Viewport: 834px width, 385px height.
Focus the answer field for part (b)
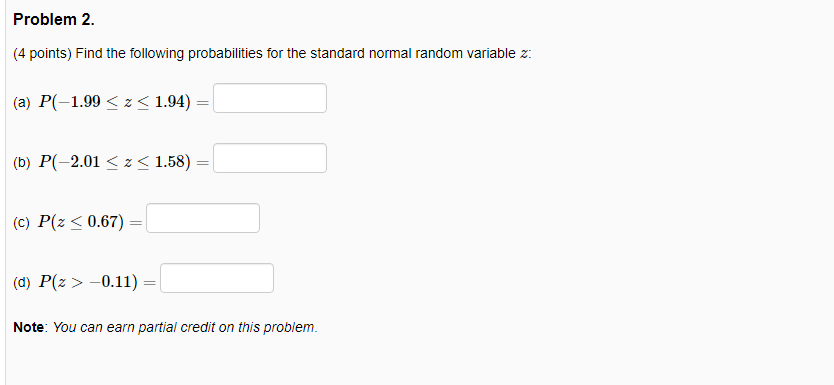click(x=270, y=158)
